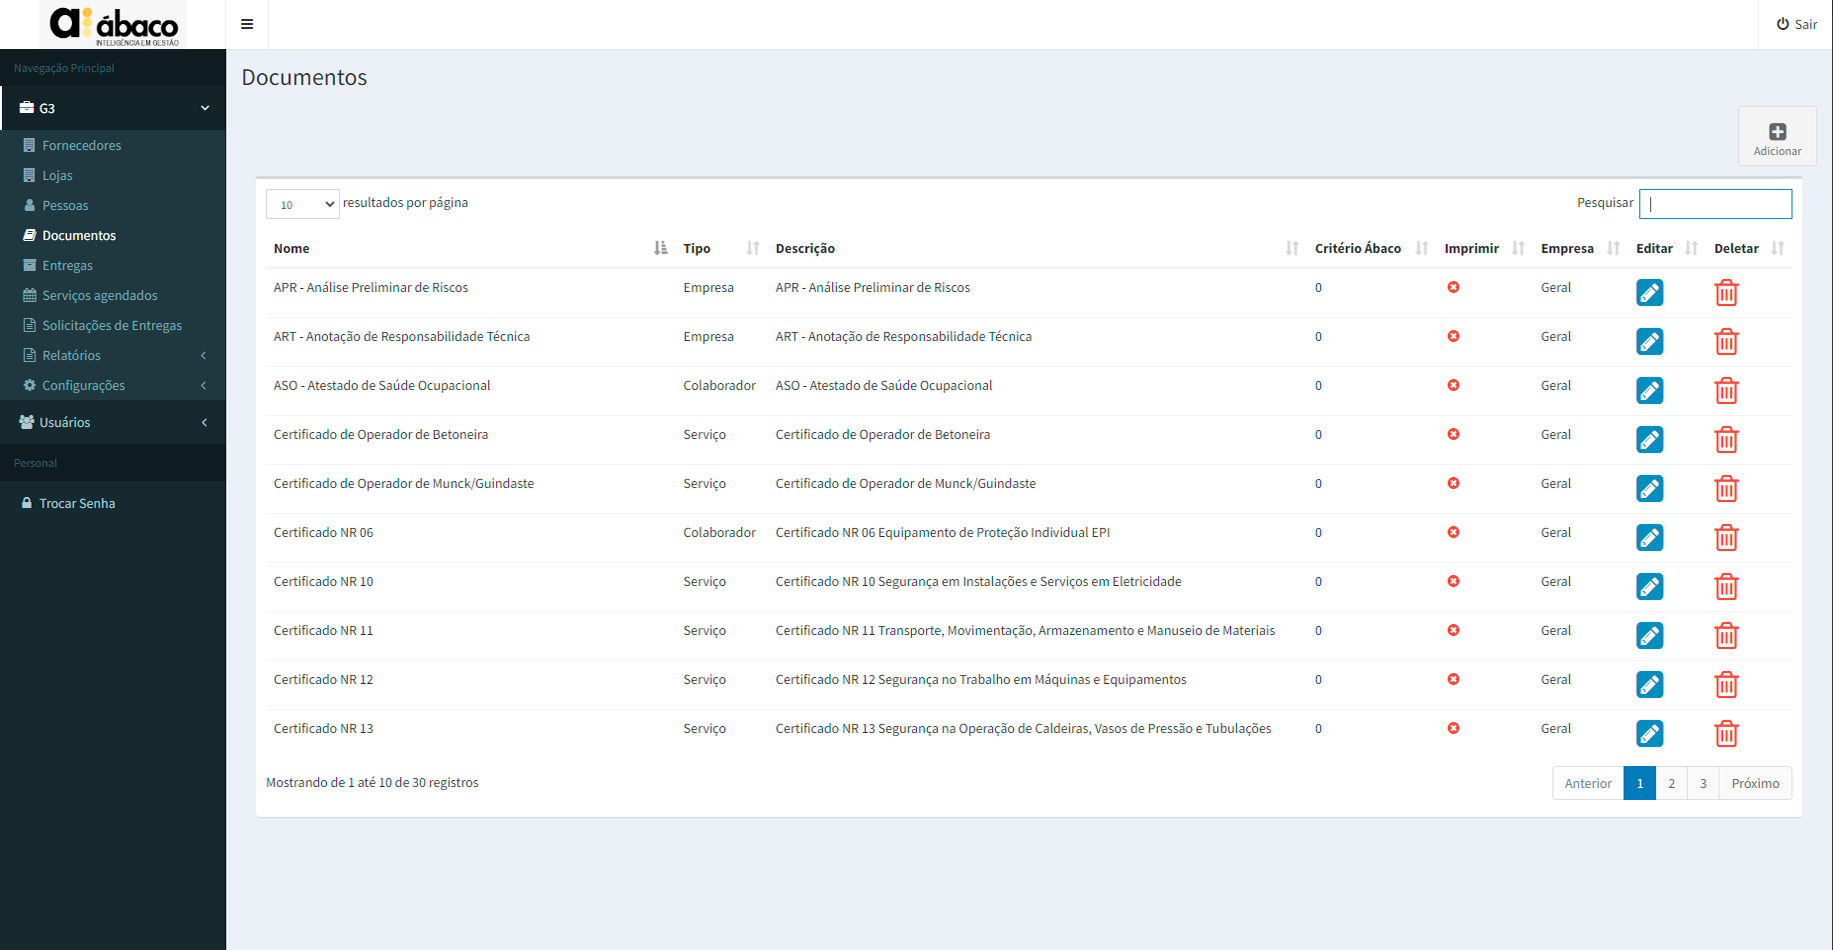Focus the Pesquisar search field

(x=1715, y=204)
